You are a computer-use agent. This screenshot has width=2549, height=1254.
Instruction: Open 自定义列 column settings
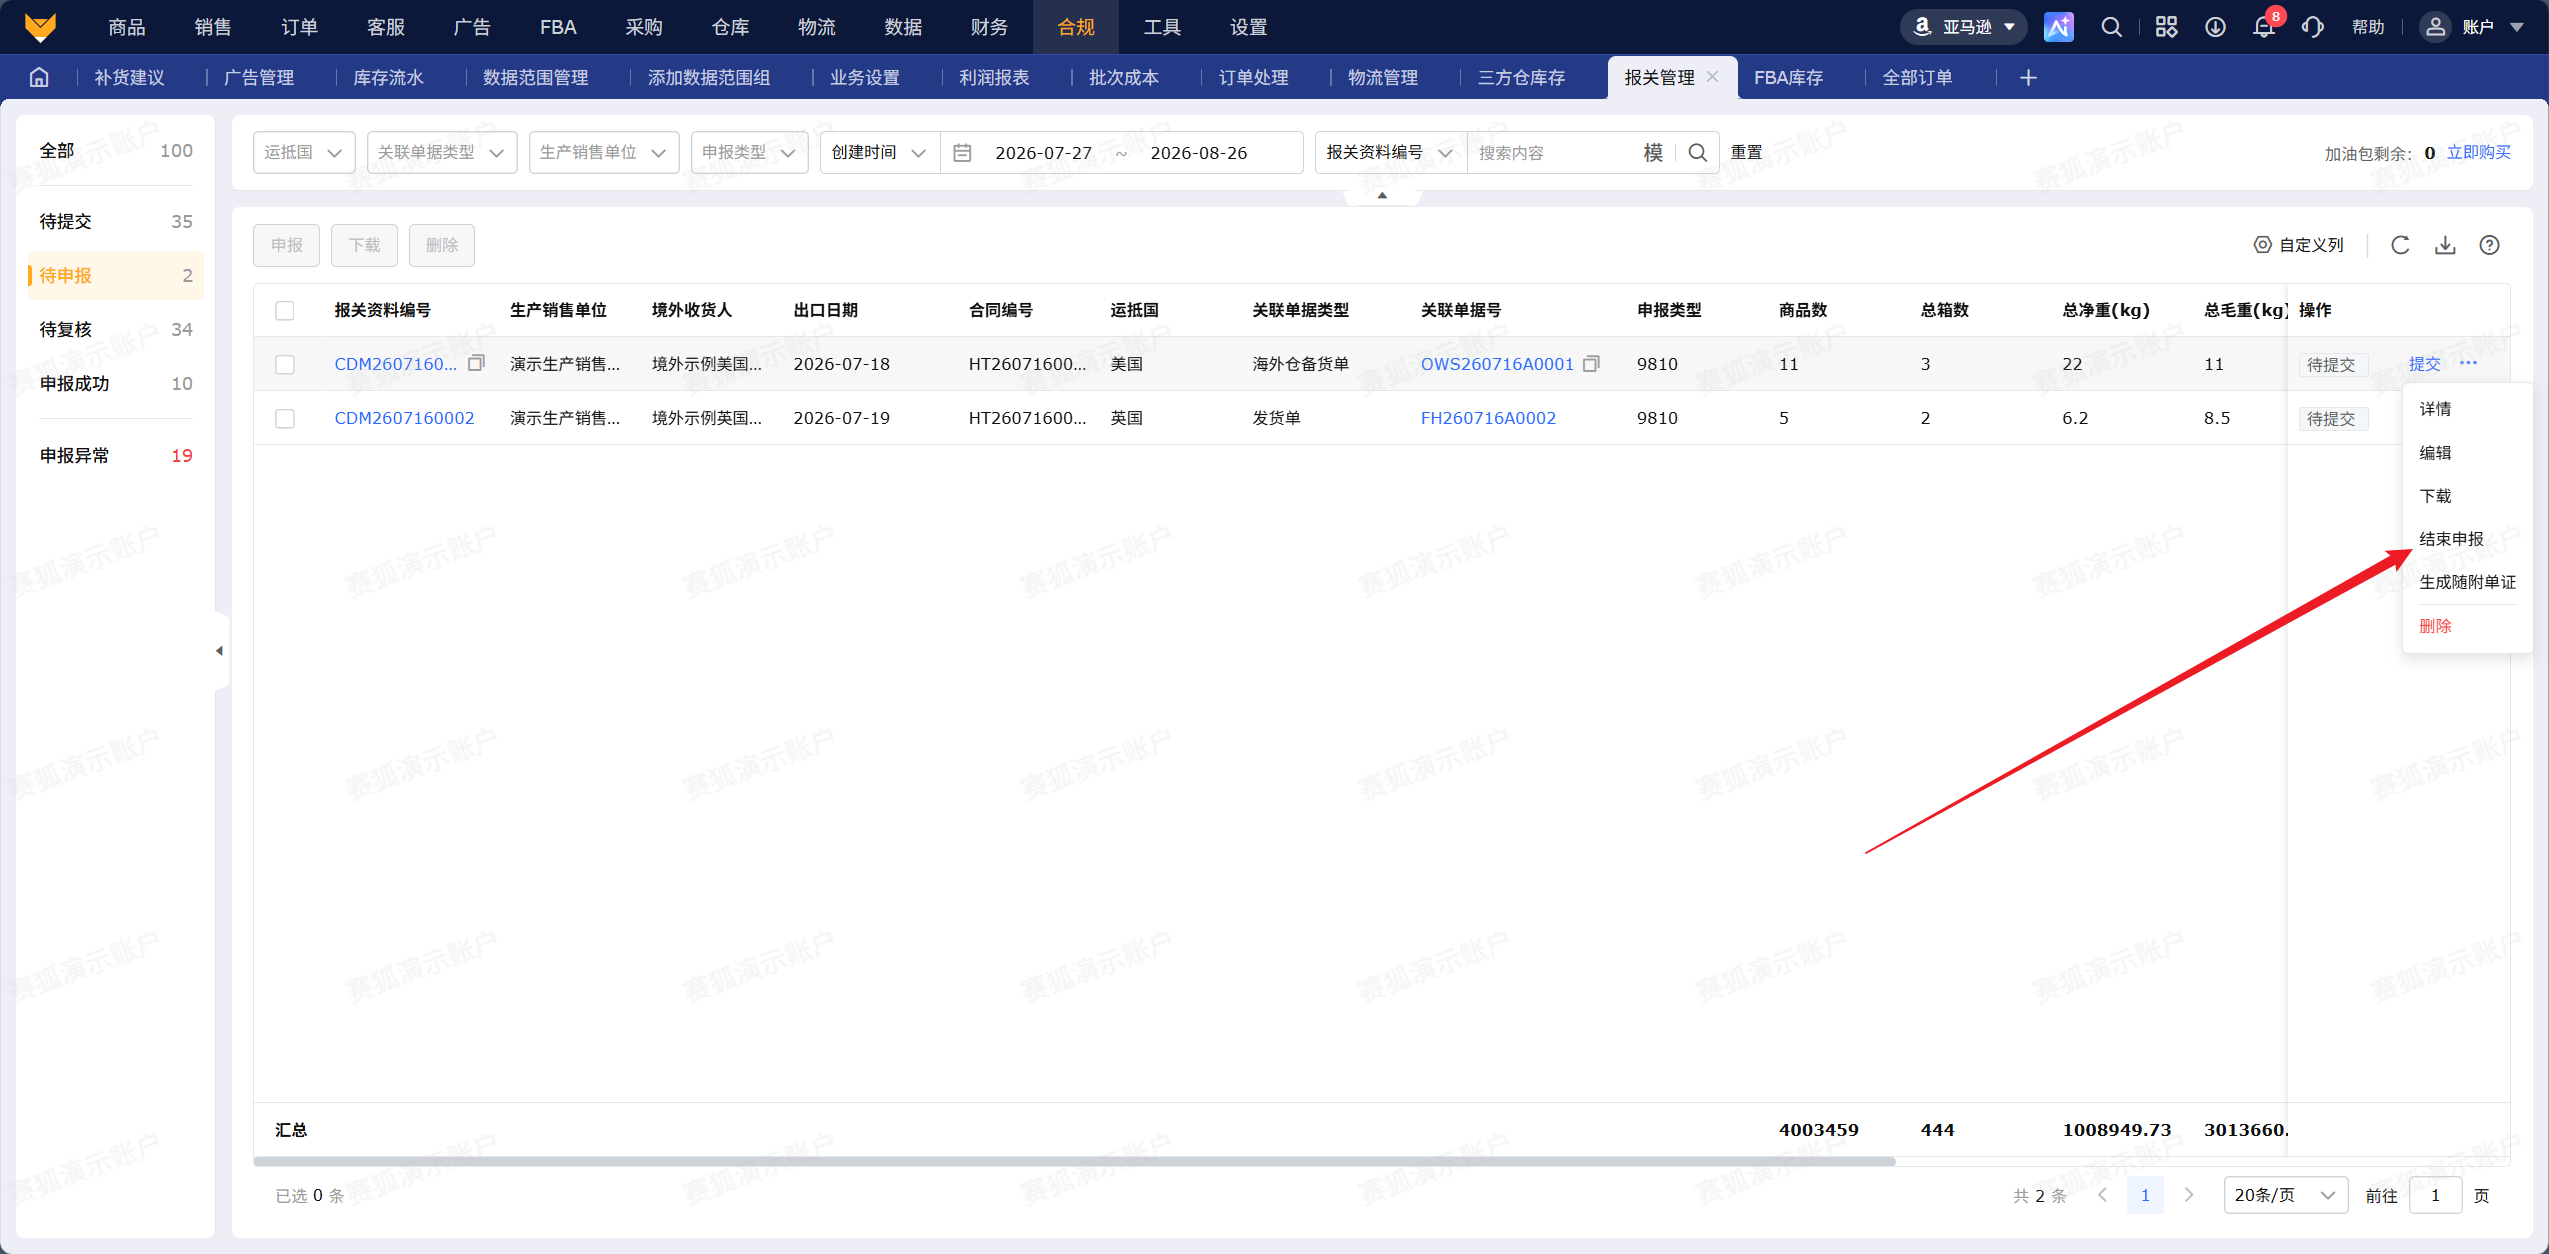coord(2298,245)
